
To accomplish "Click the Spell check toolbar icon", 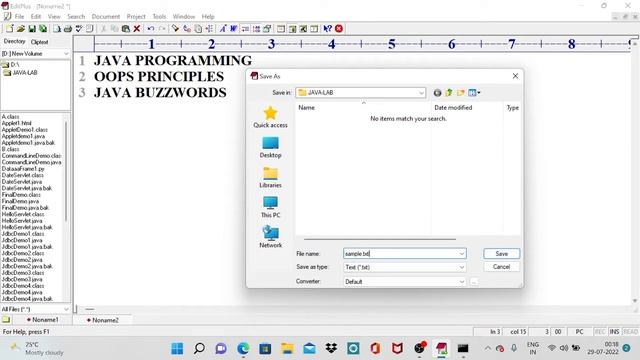I will [79, 29].
